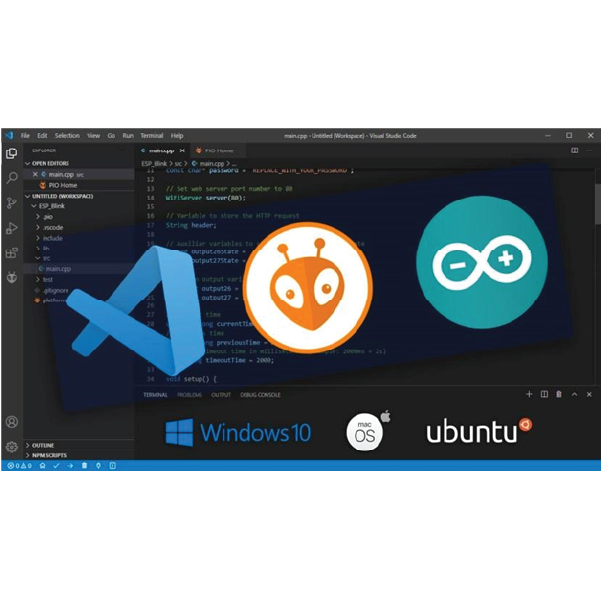
Task: Open the File menu
Action: (25, 135)
